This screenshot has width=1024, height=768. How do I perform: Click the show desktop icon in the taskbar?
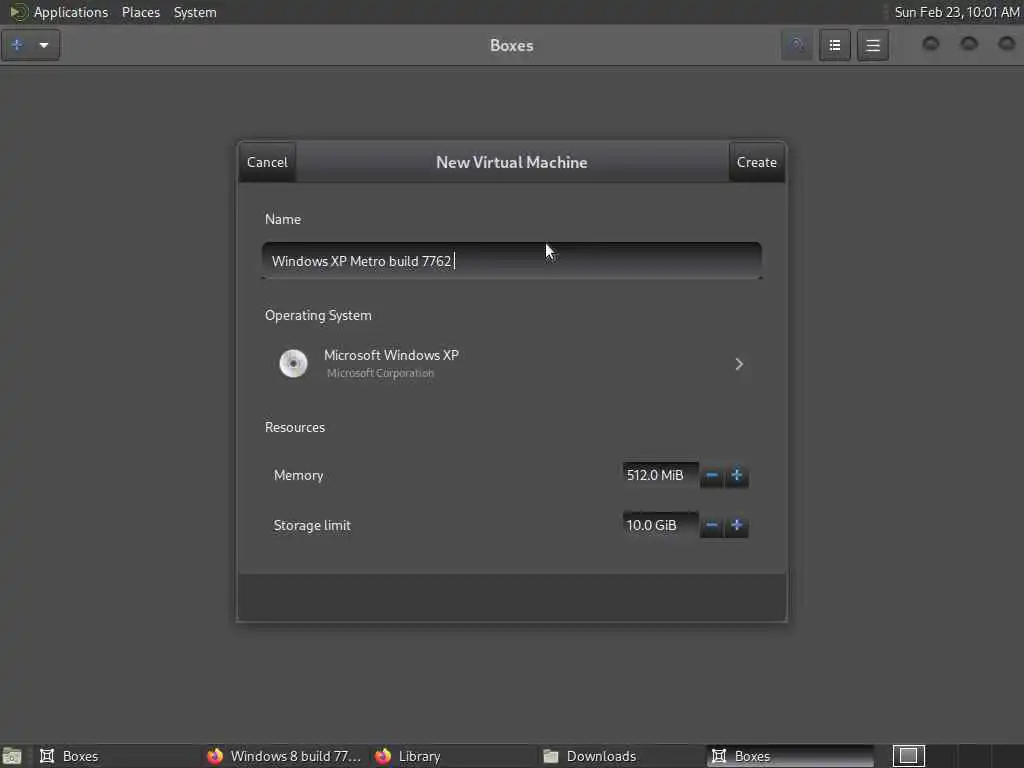pos(12,756)
